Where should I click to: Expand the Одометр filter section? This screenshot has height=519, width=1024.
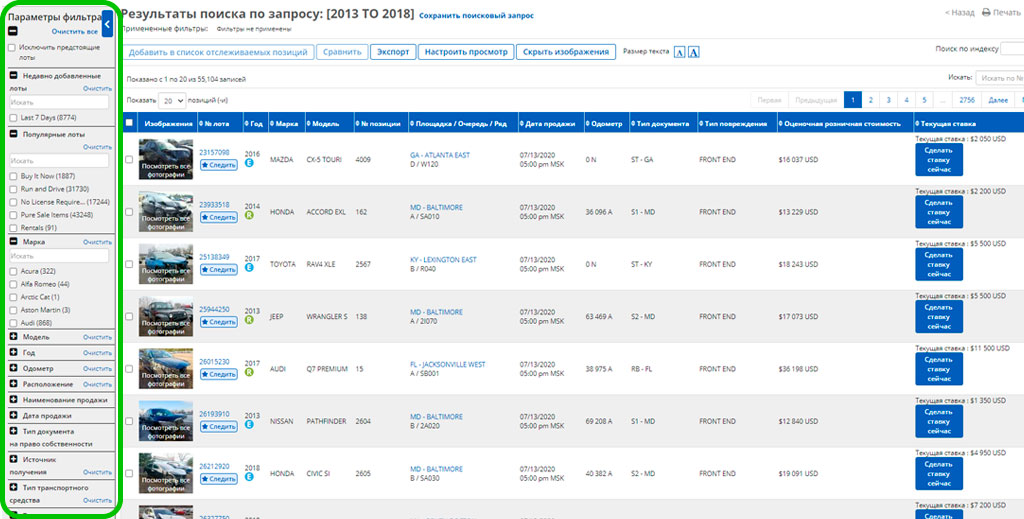(x=14, y=368)
